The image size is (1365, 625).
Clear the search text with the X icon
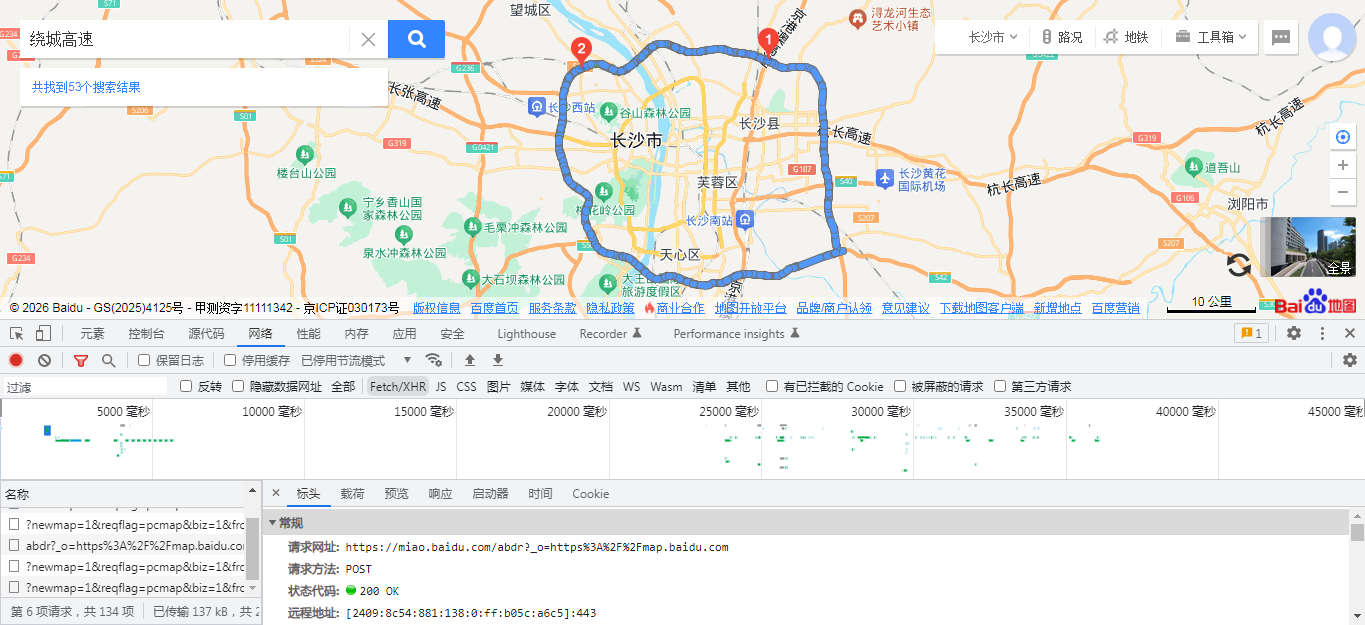(368, 39)
